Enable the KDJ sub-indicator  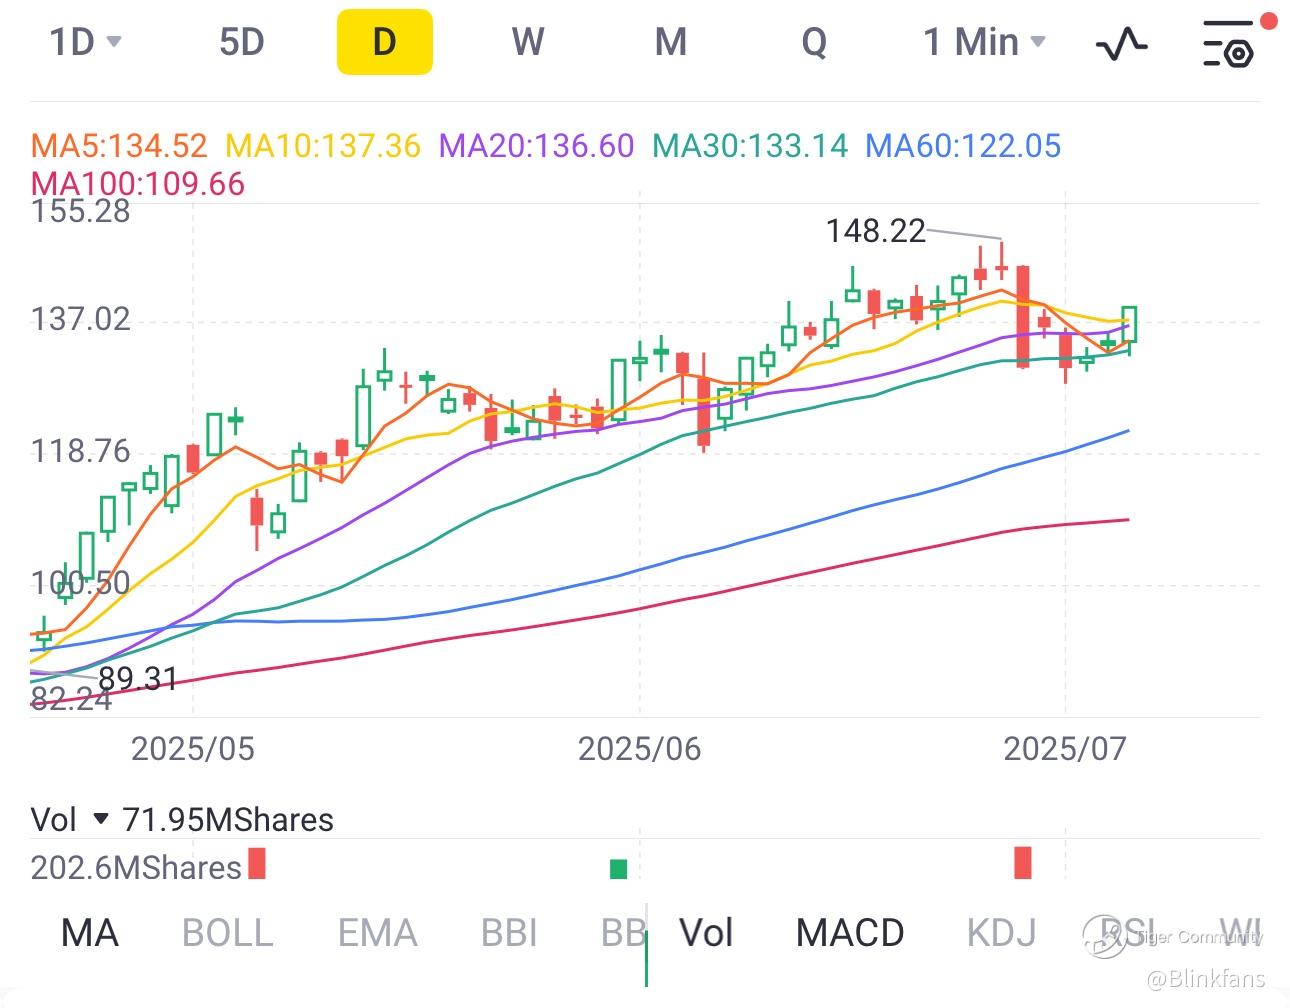1001,933
